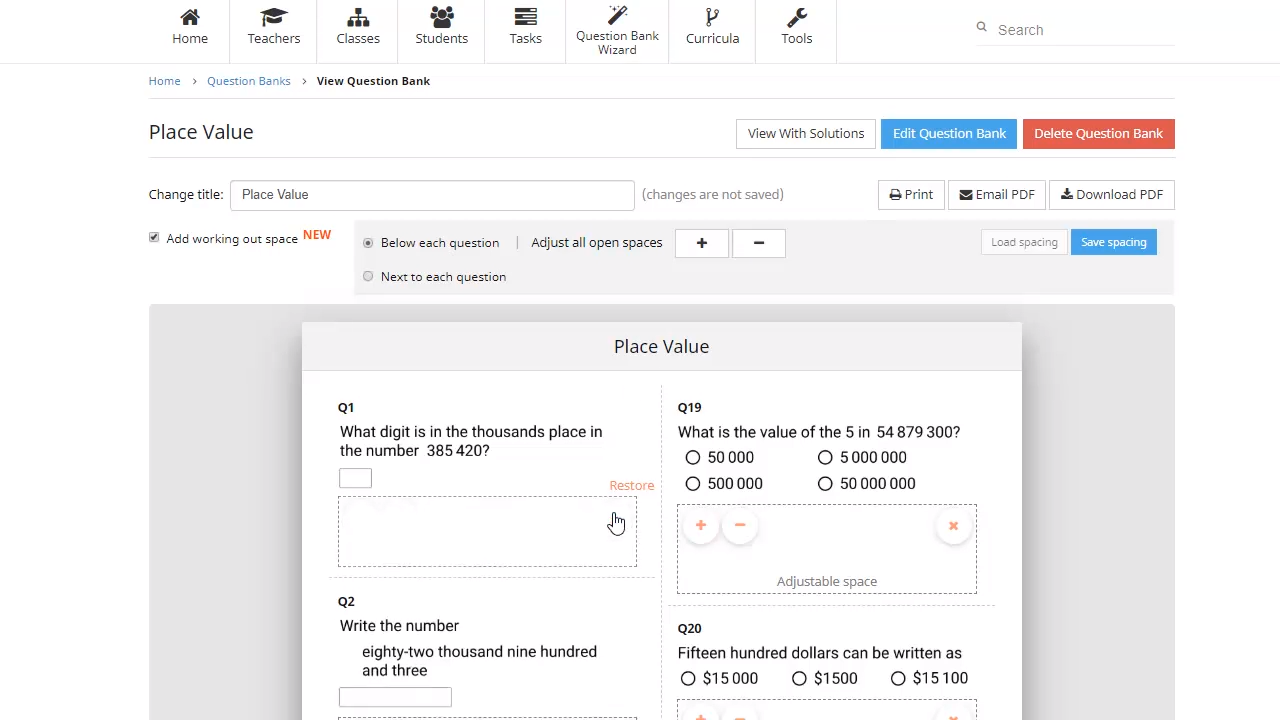The height and width of the screenshot is (720, 1280).
Task: Toggle Add working out space checkbox
Action: point(154,238)
